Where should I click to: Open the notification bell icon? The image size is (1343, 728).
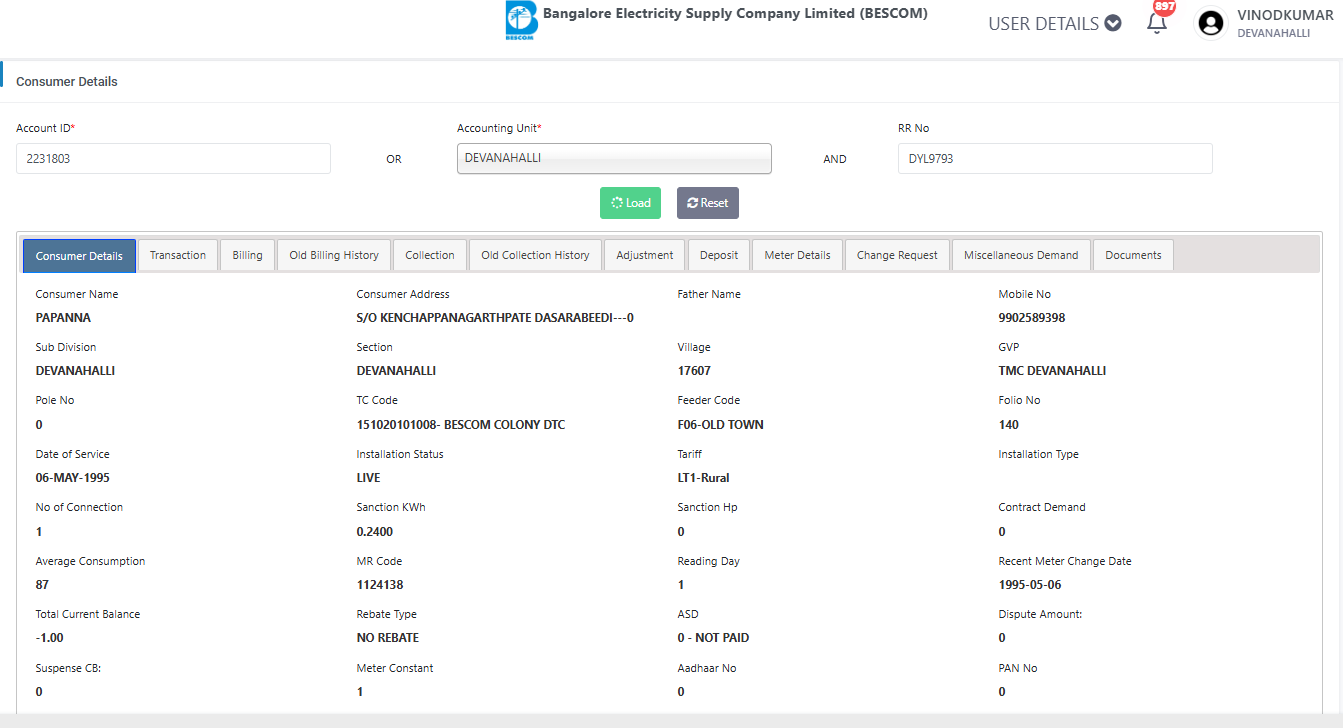click(1157, 23)
